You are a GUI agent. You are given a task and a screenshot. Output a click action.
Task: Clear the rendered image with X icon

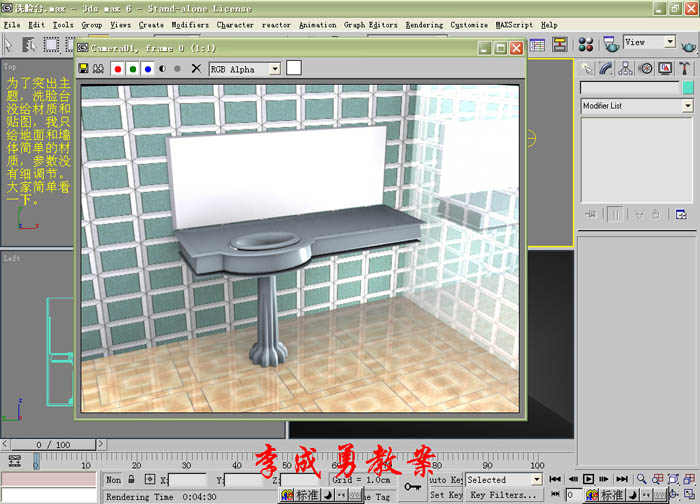coord(196,68)
